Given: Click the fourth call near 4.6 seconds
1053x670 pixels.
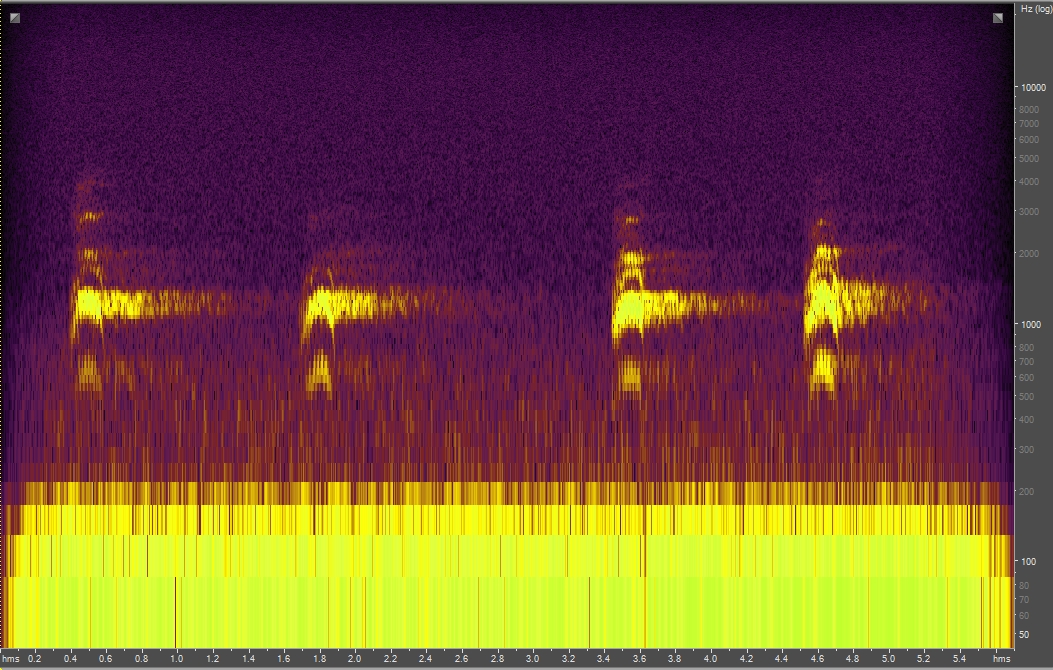Looking at the screenshot, I should tap(825, 300).
